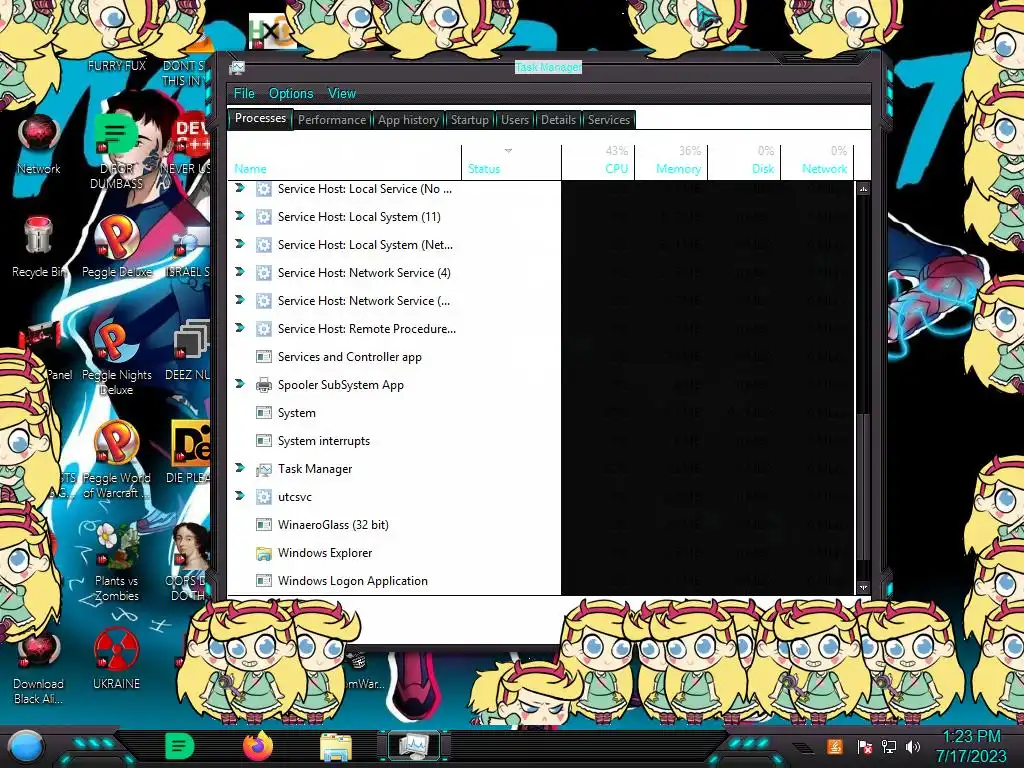Select the Processes tab
1024x768 pixels.
click(260, 118)
